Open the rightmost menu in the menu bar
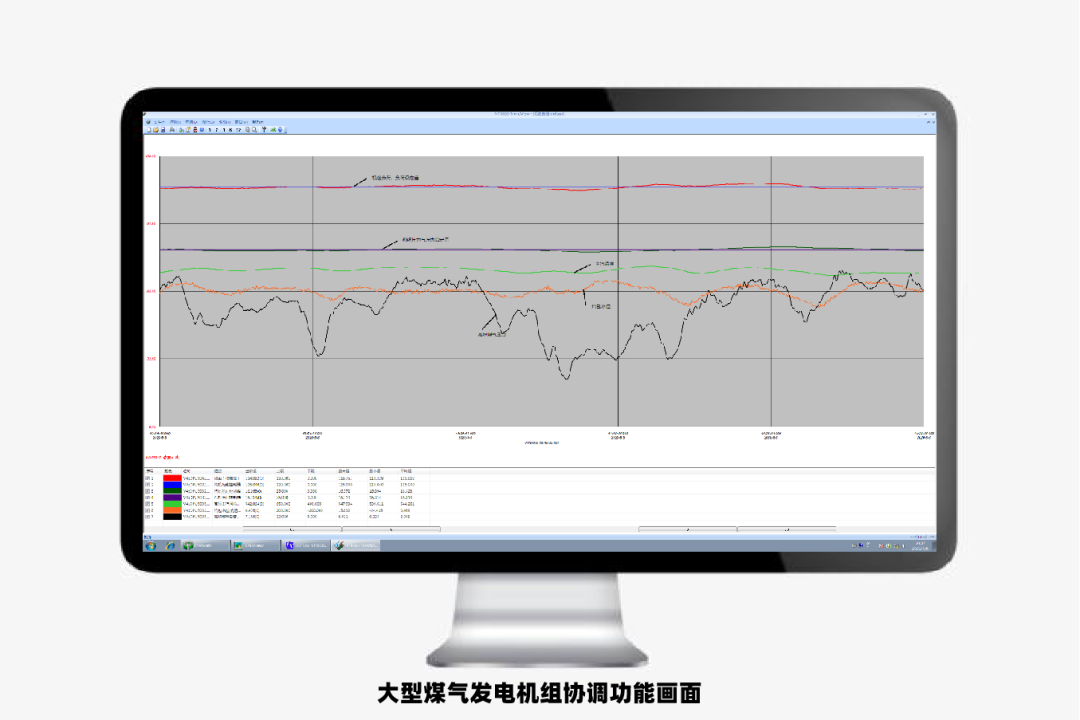The height and width of the screenshot is (720, 1080). tap(257, 122)
